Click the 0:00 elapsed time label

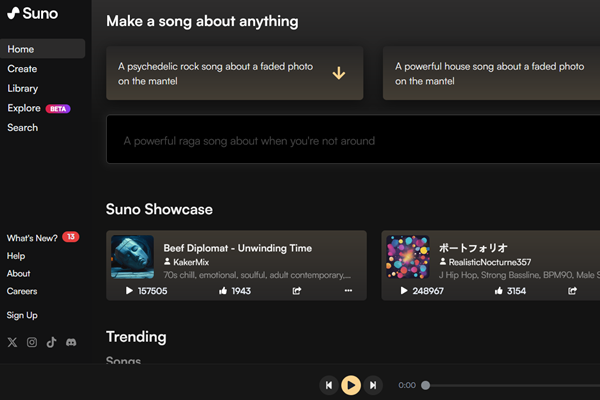[x=407, y=385]
